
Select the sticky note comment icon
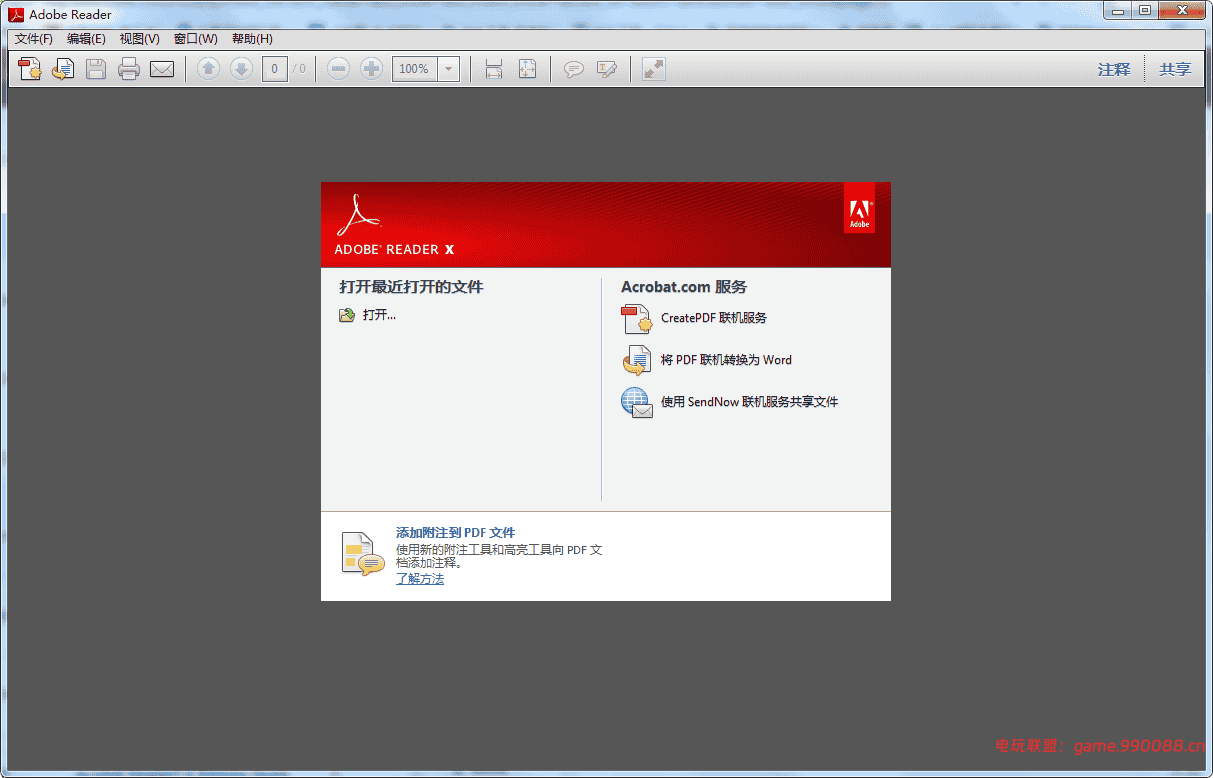point(573,68)
